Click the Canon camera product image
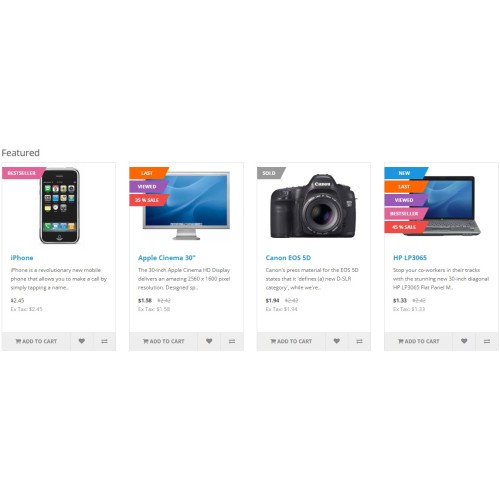 [313, 206]
